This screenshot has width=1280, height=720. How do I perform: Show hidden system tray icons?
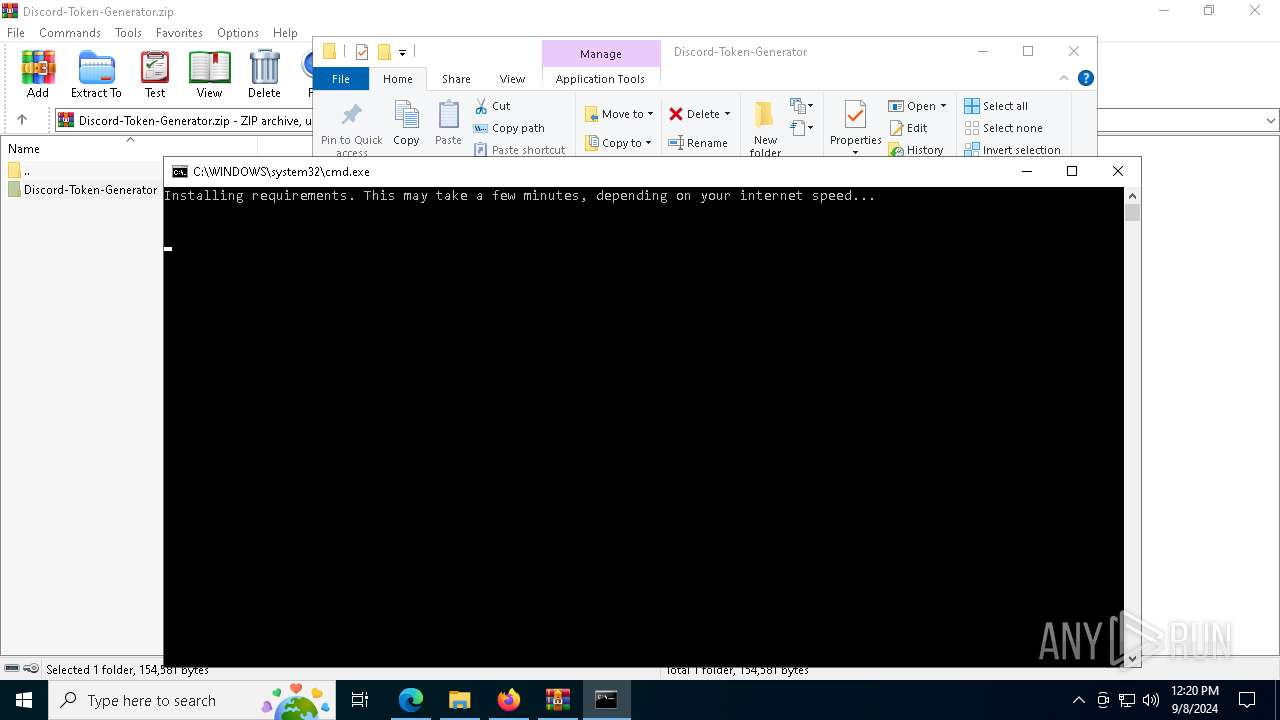click(1078, 700)
